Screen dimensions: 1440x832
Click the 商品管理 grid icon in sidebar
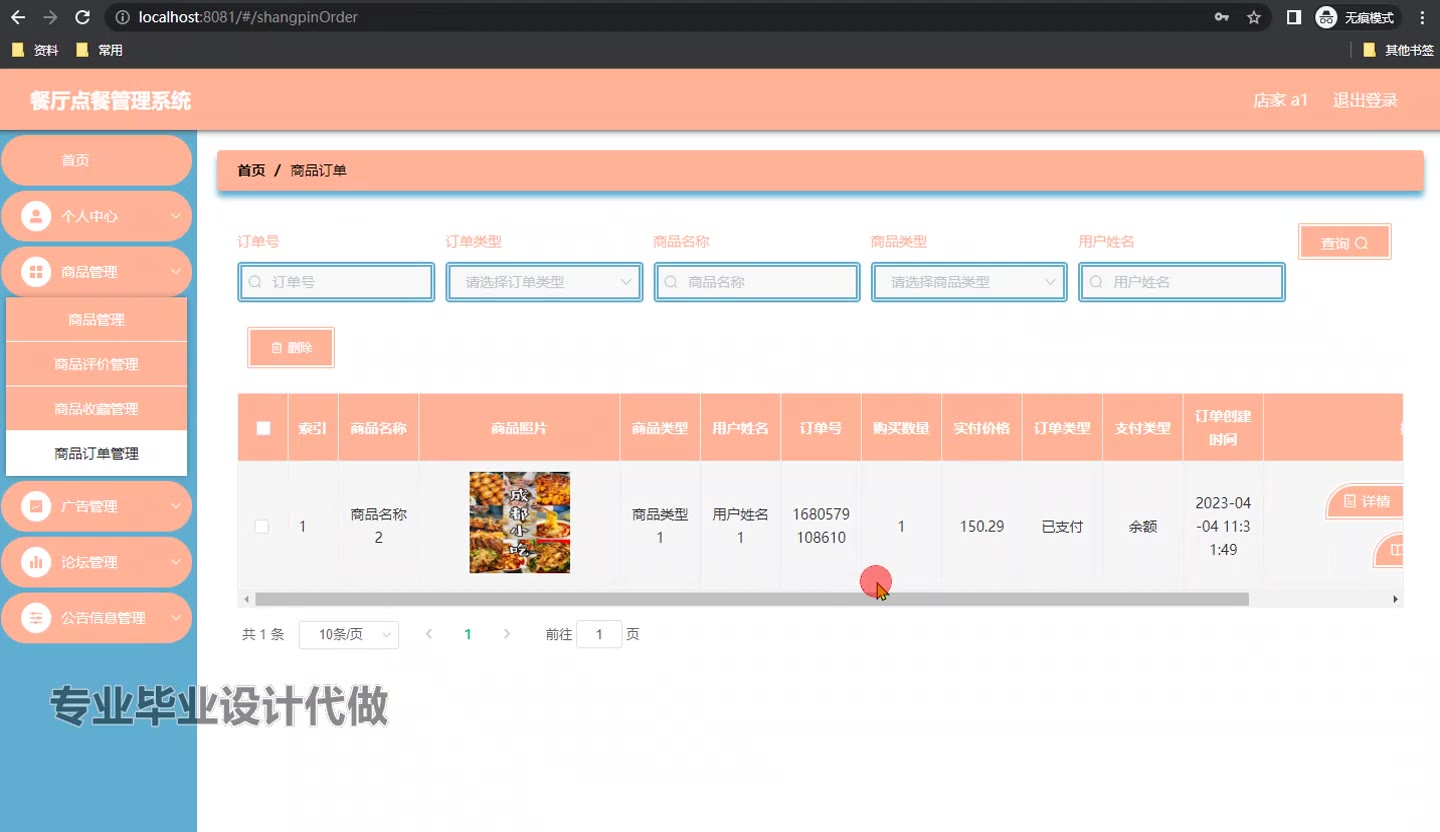[36, 272]
